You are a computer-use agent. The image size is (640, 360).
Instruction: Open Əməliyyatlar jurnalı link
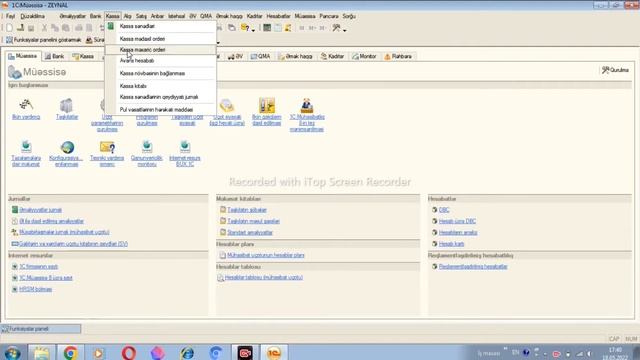pos(40,210)
